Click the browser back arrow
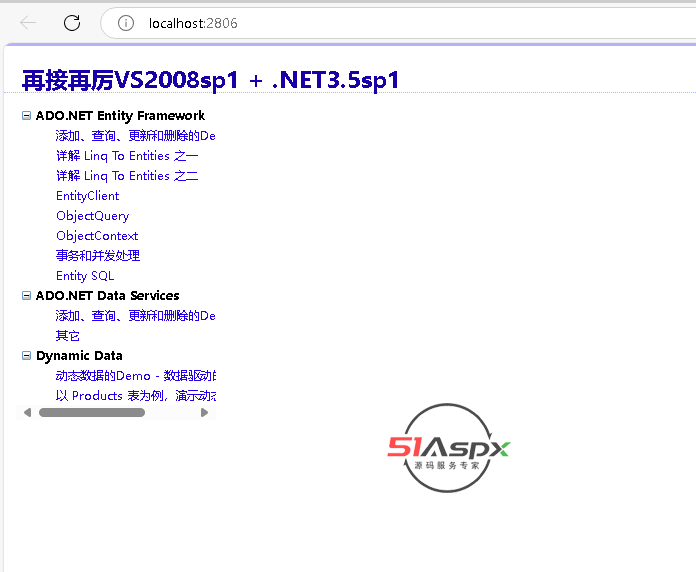Screen dimensions: 696x572 pyautogui.click(x=28, y=23)
